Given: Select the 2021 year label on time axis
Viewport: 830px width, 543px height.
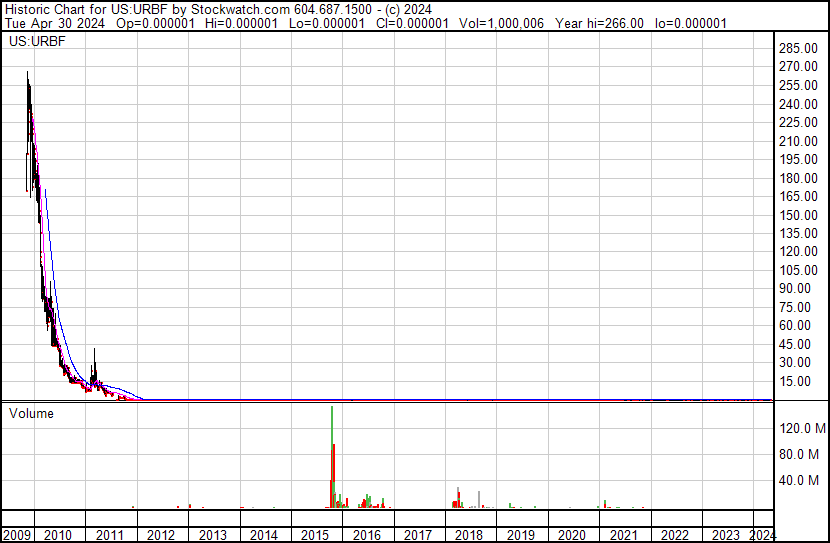Looking at the screenshot, I should pos(624,535).
